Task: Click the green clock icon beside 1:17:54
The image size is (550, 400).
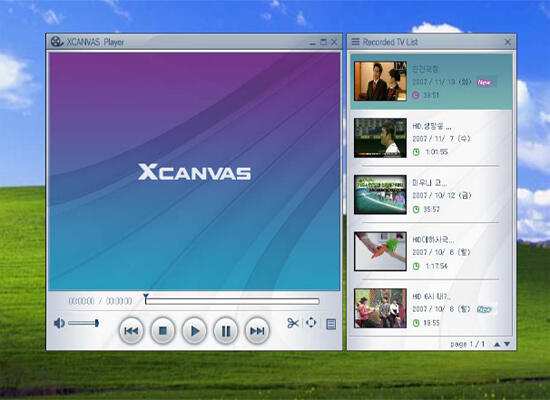Action: 416,266
